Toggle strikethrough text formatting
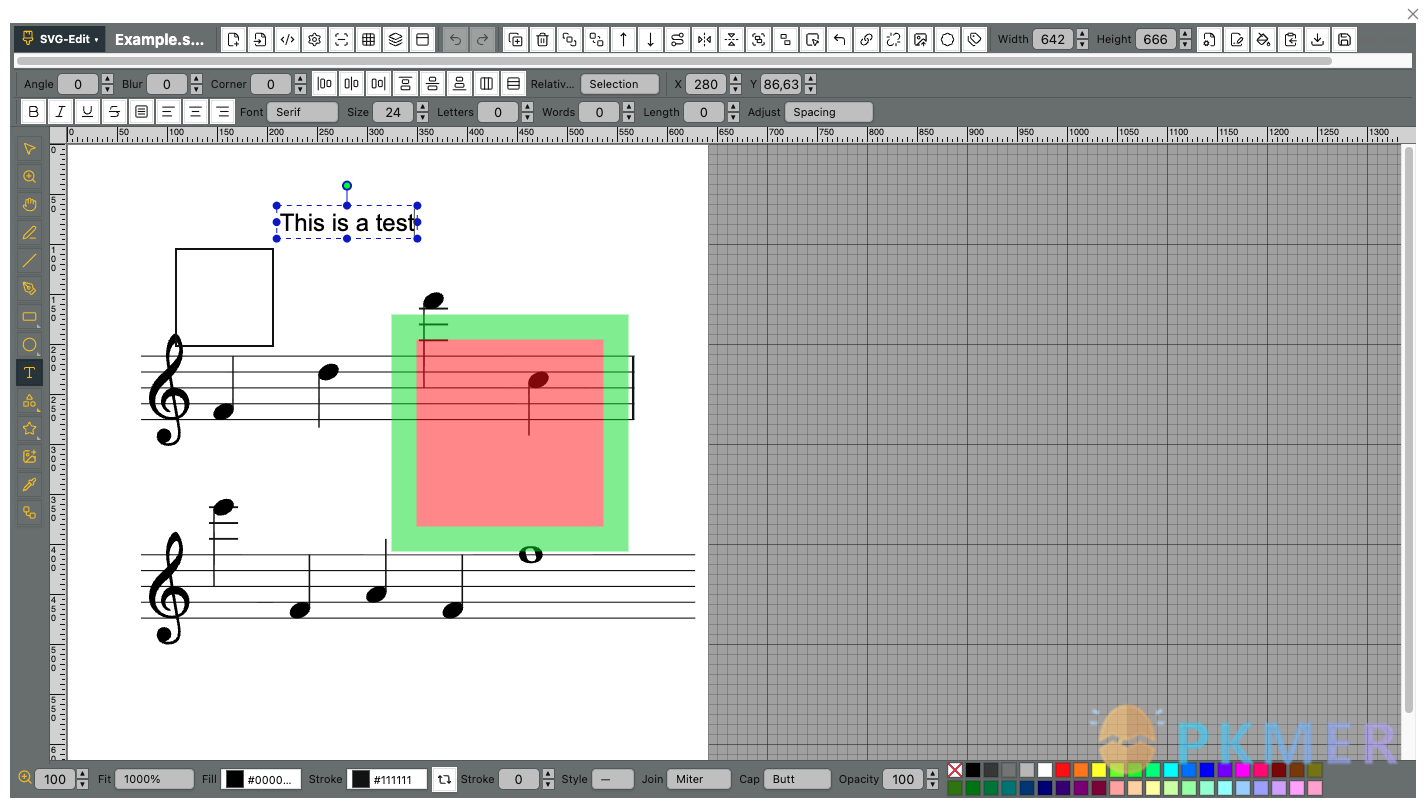The height and width of the screenshot is (812, 1427). coord(114,112)
